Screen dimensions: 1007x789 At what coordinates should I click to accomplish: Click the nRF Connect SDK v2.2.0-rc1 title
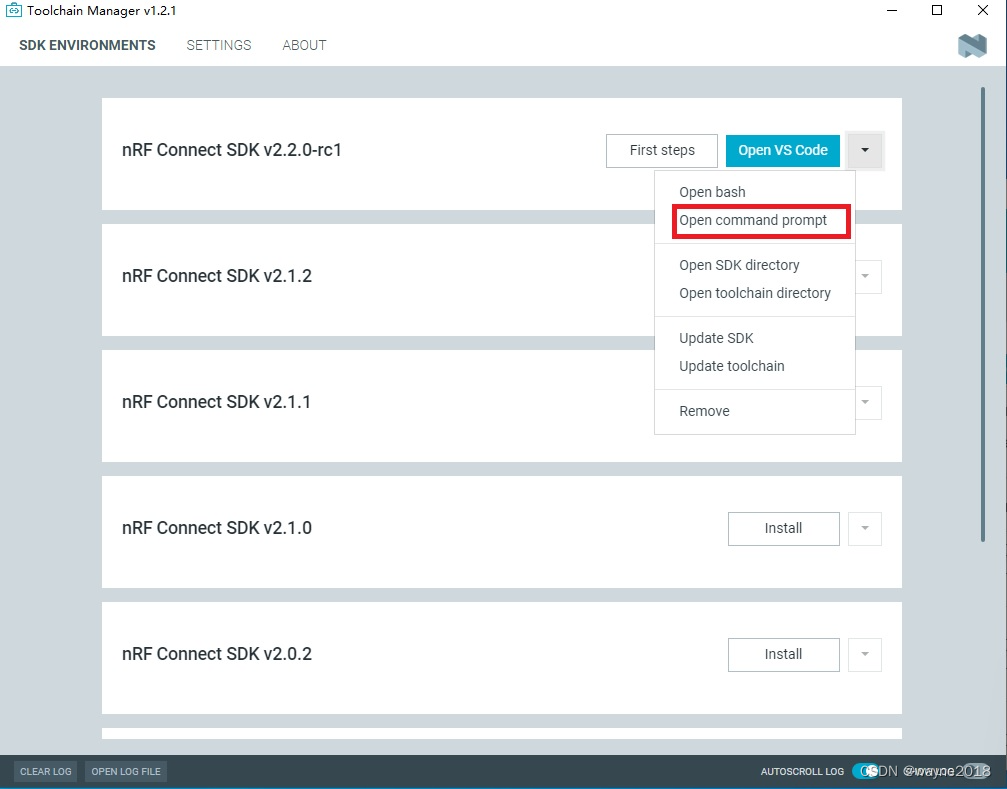232,150
